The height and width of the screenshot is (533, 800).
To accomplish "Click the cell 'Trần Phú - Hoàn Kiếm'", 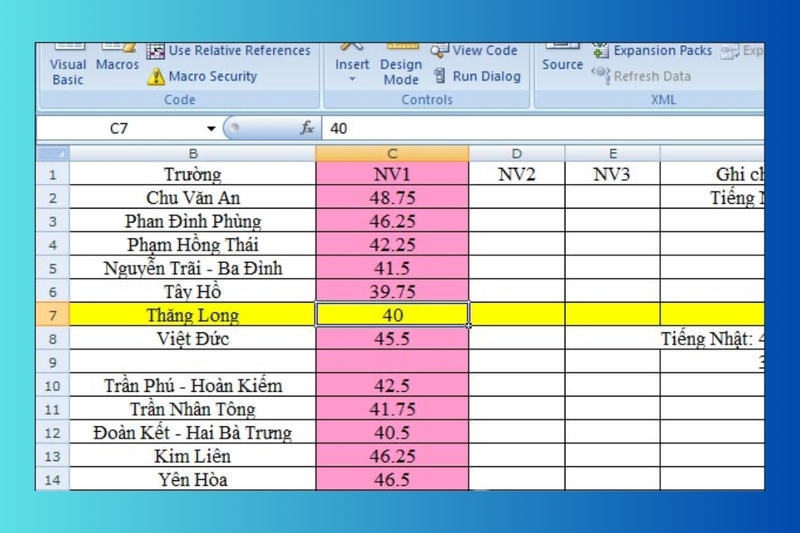I will 192,386.
